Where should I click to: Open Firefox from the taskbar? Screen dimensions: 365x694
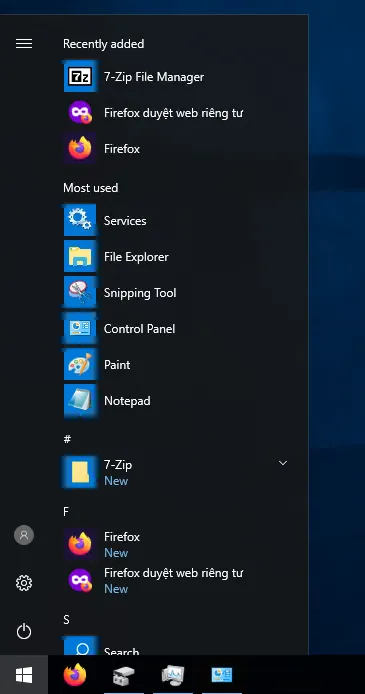75,675
